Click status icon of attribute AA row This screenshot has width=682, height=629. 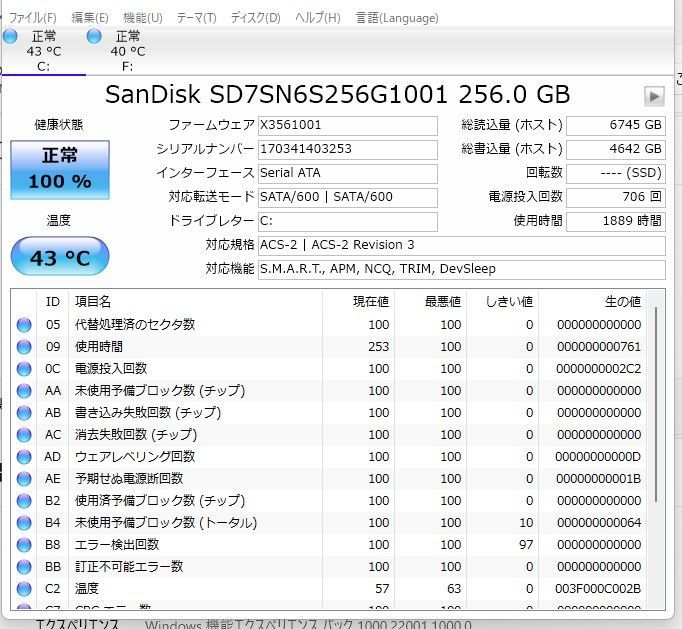point(24,391)
